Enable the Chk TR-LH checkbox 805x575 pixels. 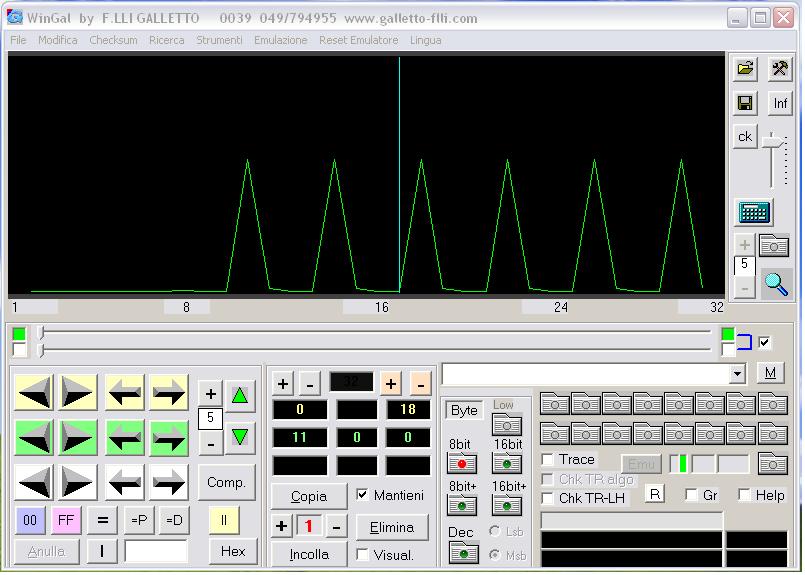click(548, 498)
